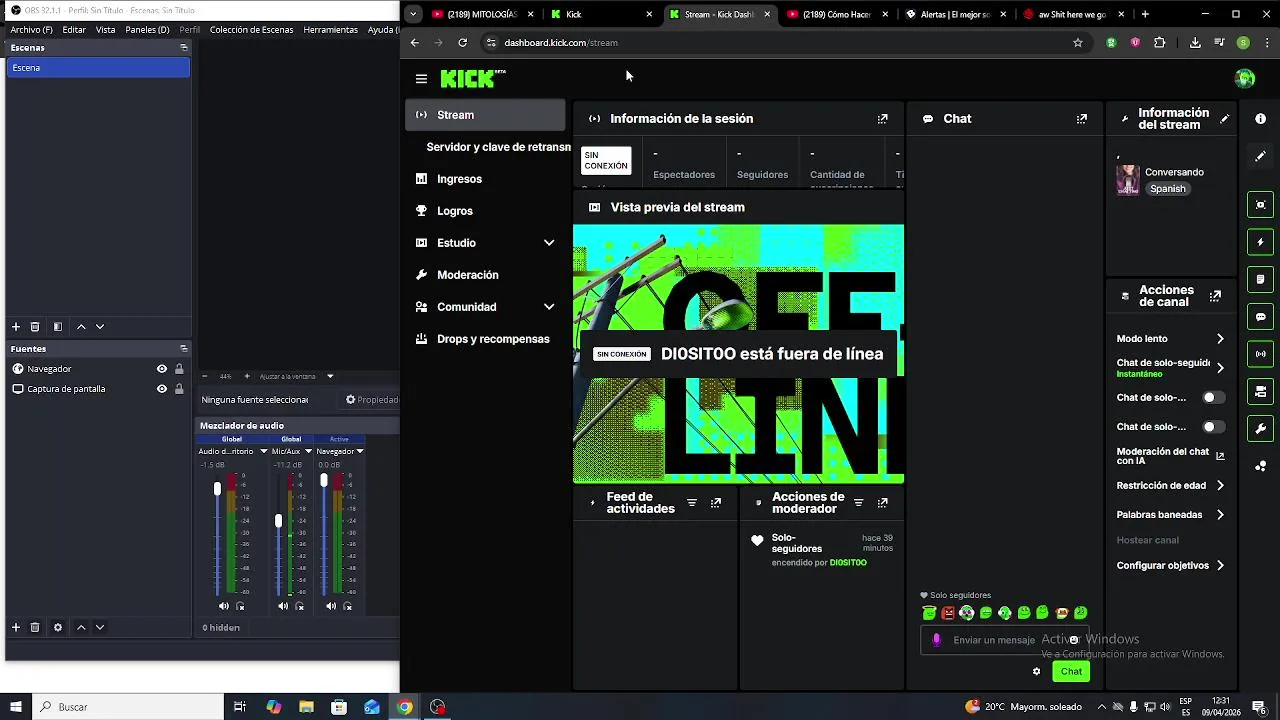Lock the Captura de pantalla source
This screenshot has width=1280, height=720.
(179, 389)
